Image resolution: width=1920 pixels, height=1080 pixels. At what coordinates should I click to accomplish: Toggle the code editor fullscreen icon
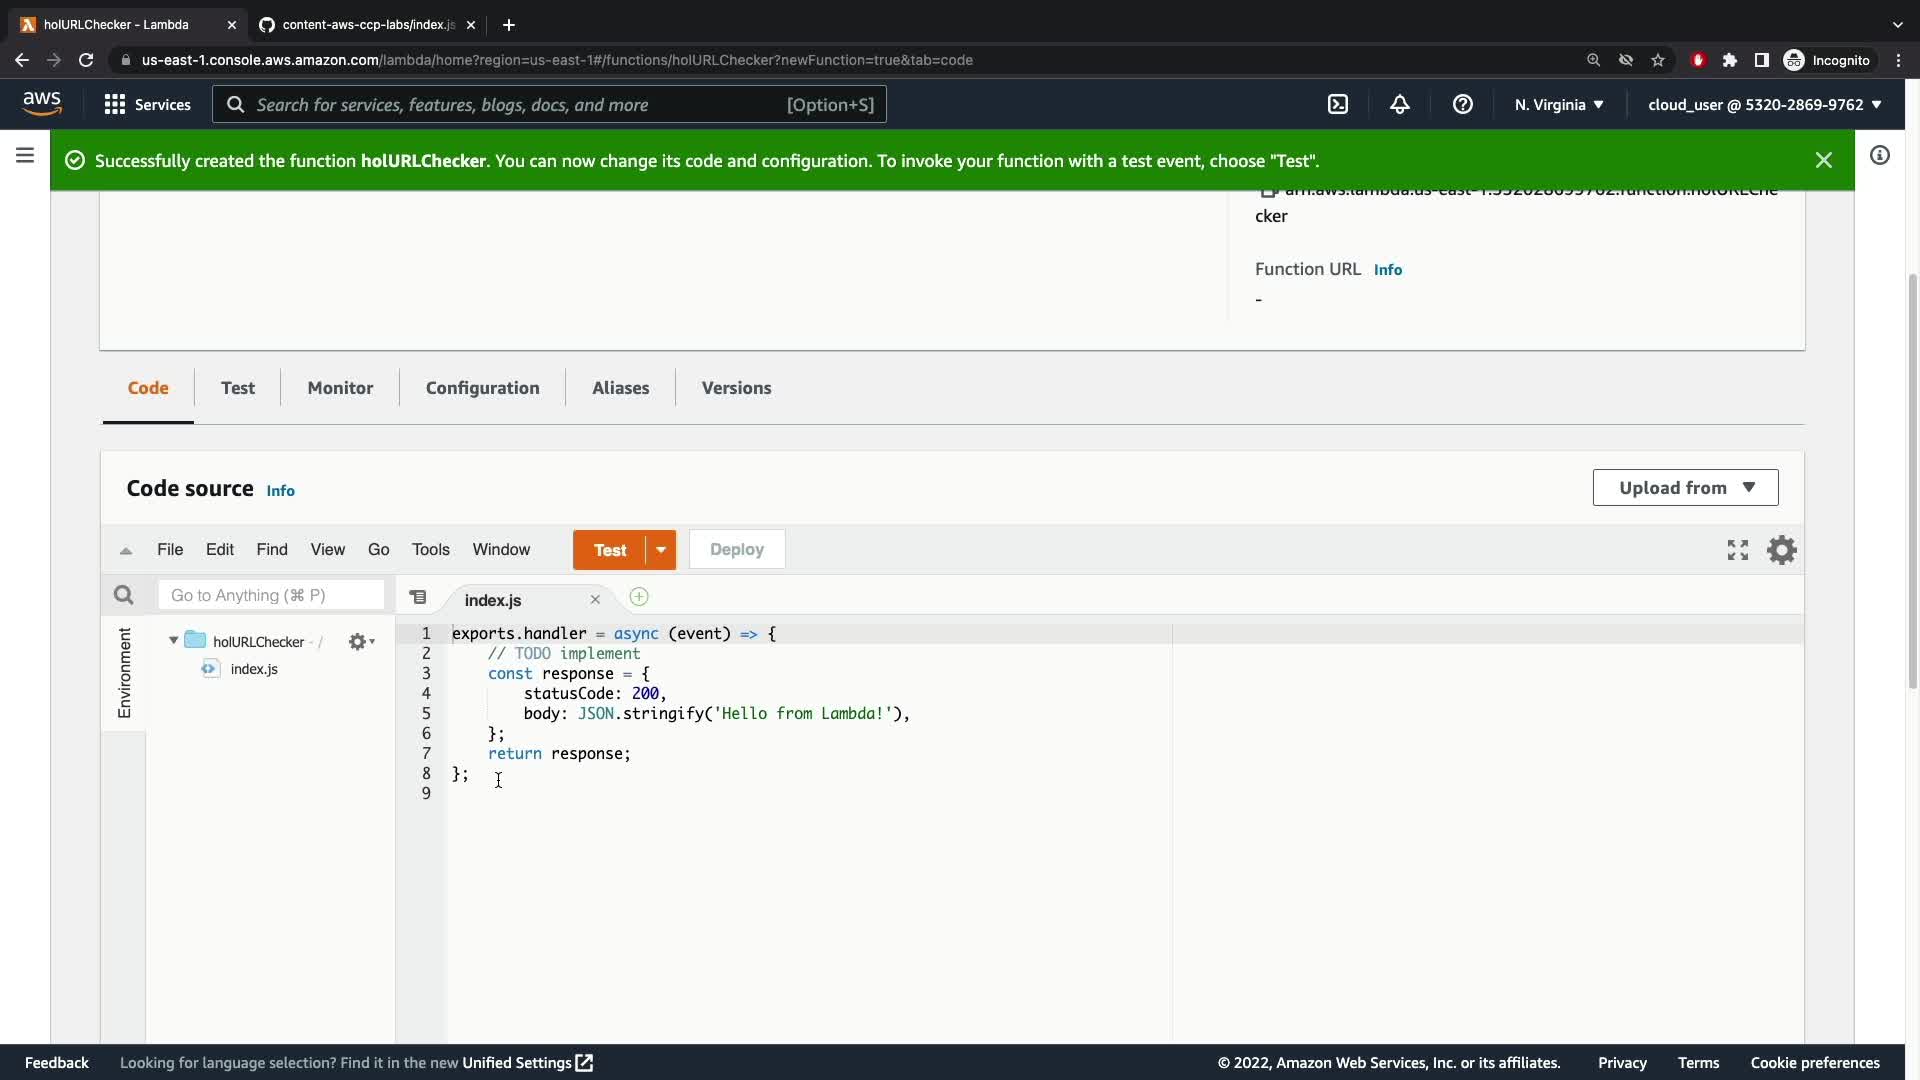1738,550
